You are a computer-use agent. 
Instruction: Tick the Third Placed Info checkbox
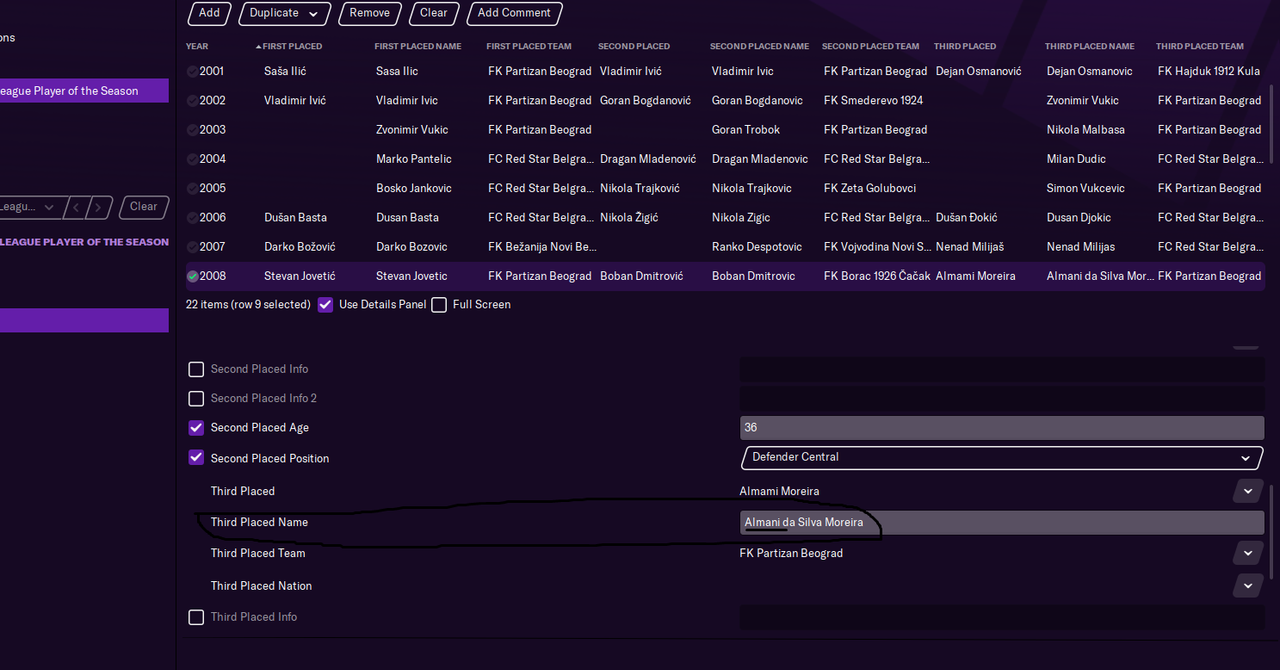tap(196, 617)
